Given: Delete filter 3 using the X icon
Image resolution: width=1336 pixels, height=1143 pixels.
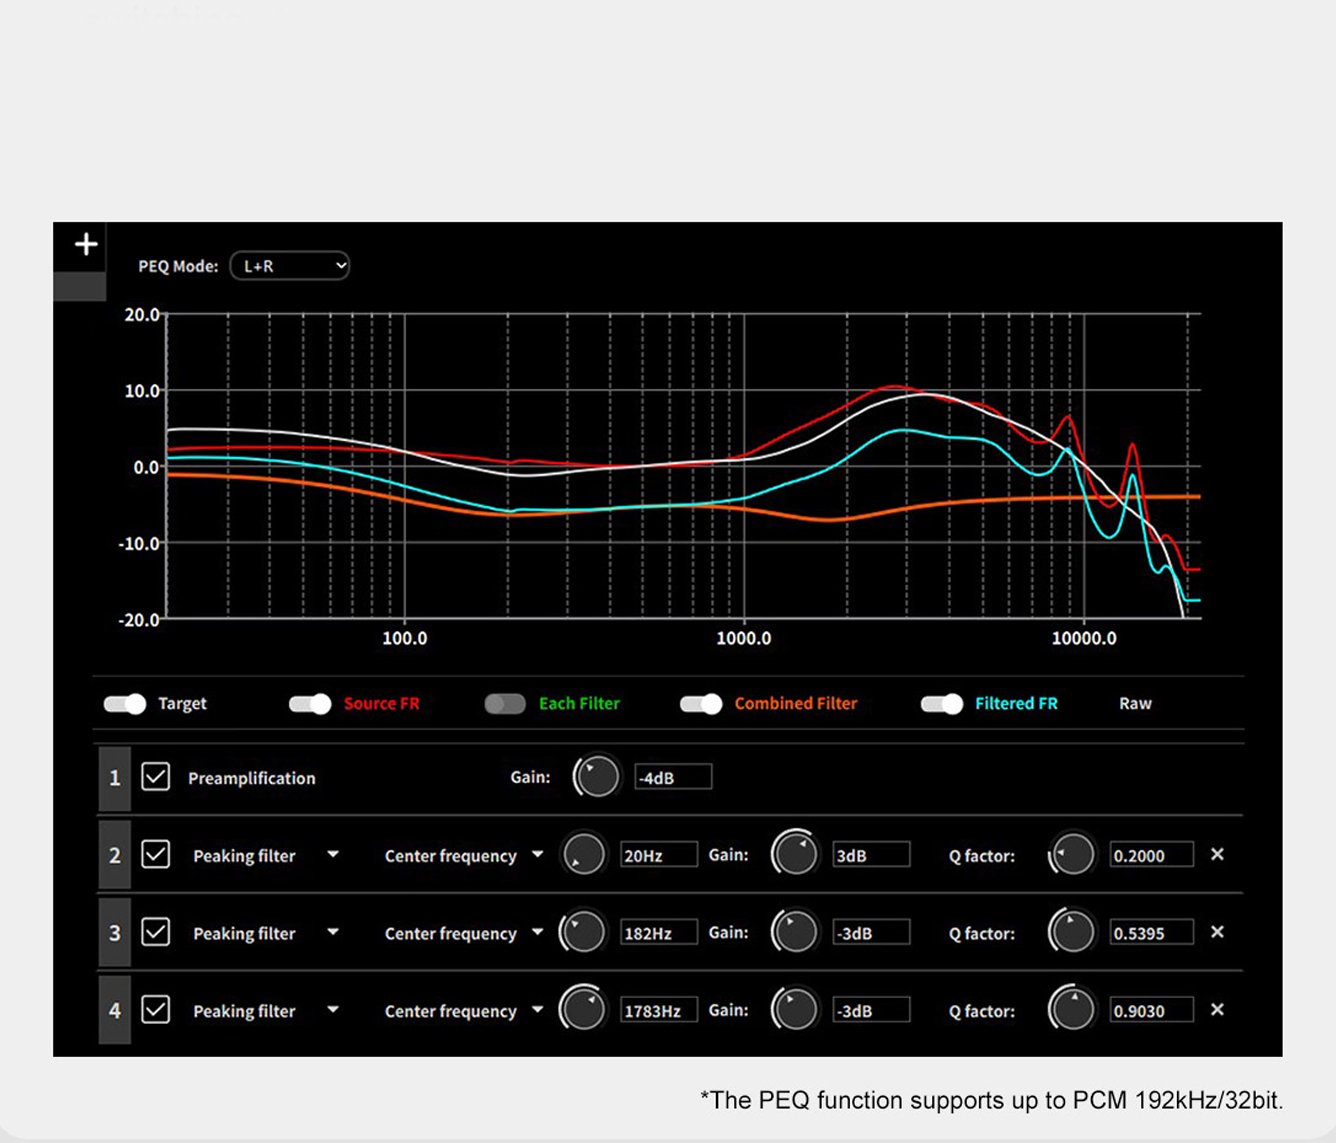Looking at the screenshot, I should [1217, 932].
